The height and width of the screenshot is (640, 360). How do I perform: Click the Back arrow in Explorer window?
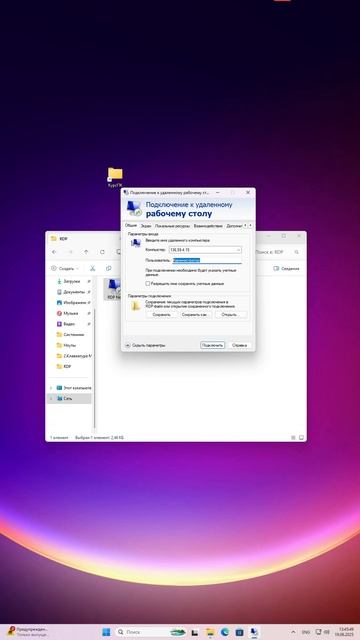[54, 252]
